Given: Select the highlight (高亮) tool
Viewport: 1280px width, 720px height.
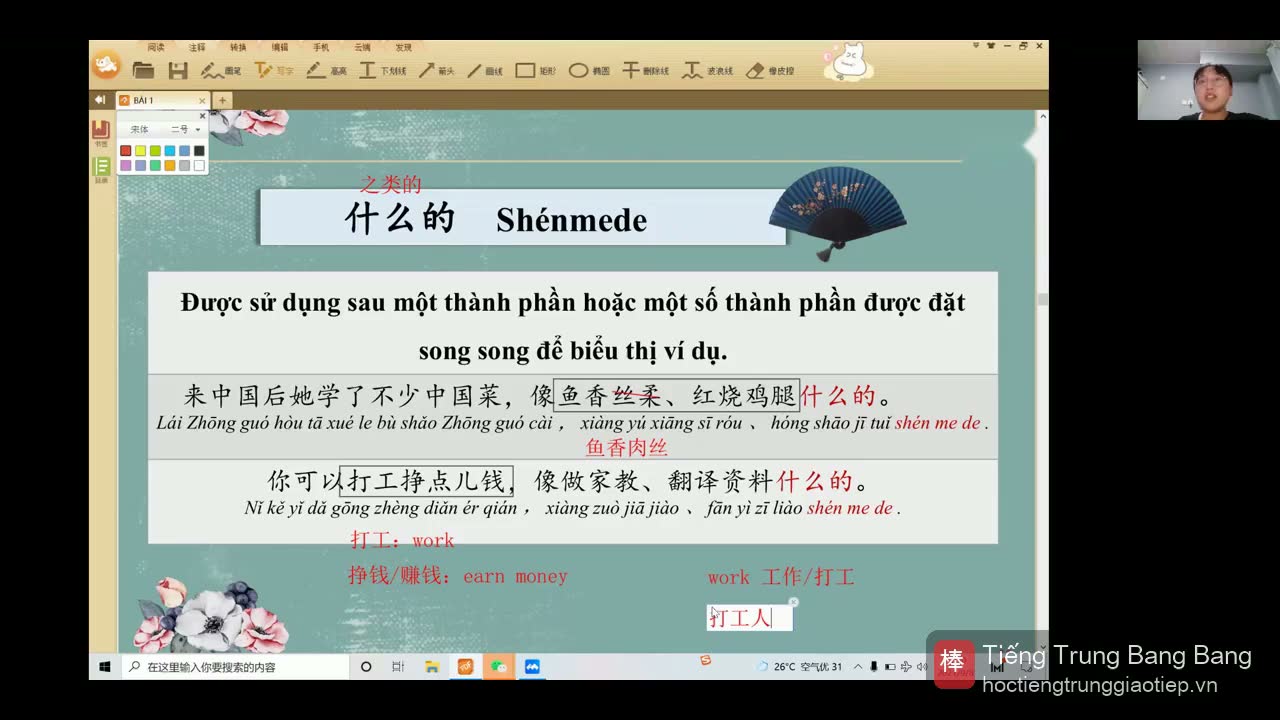Looking at the screenshot, I should tap(326, 70).
